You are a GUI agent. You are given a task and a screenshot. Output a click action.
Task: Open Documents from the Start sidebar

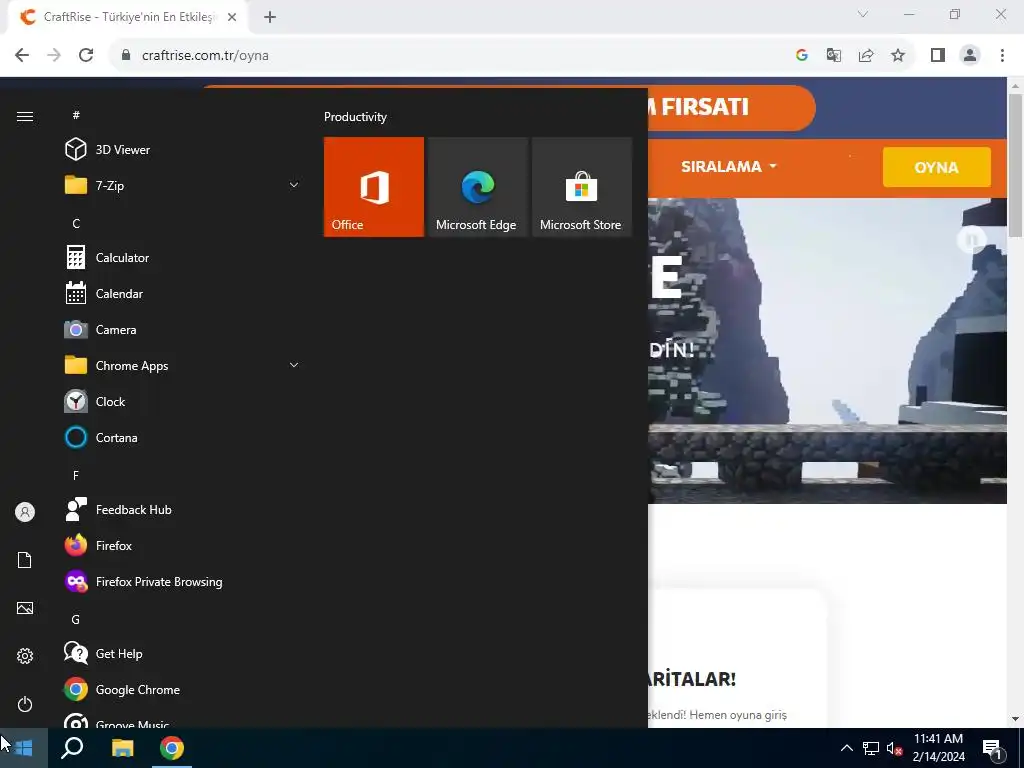point(25,560)
